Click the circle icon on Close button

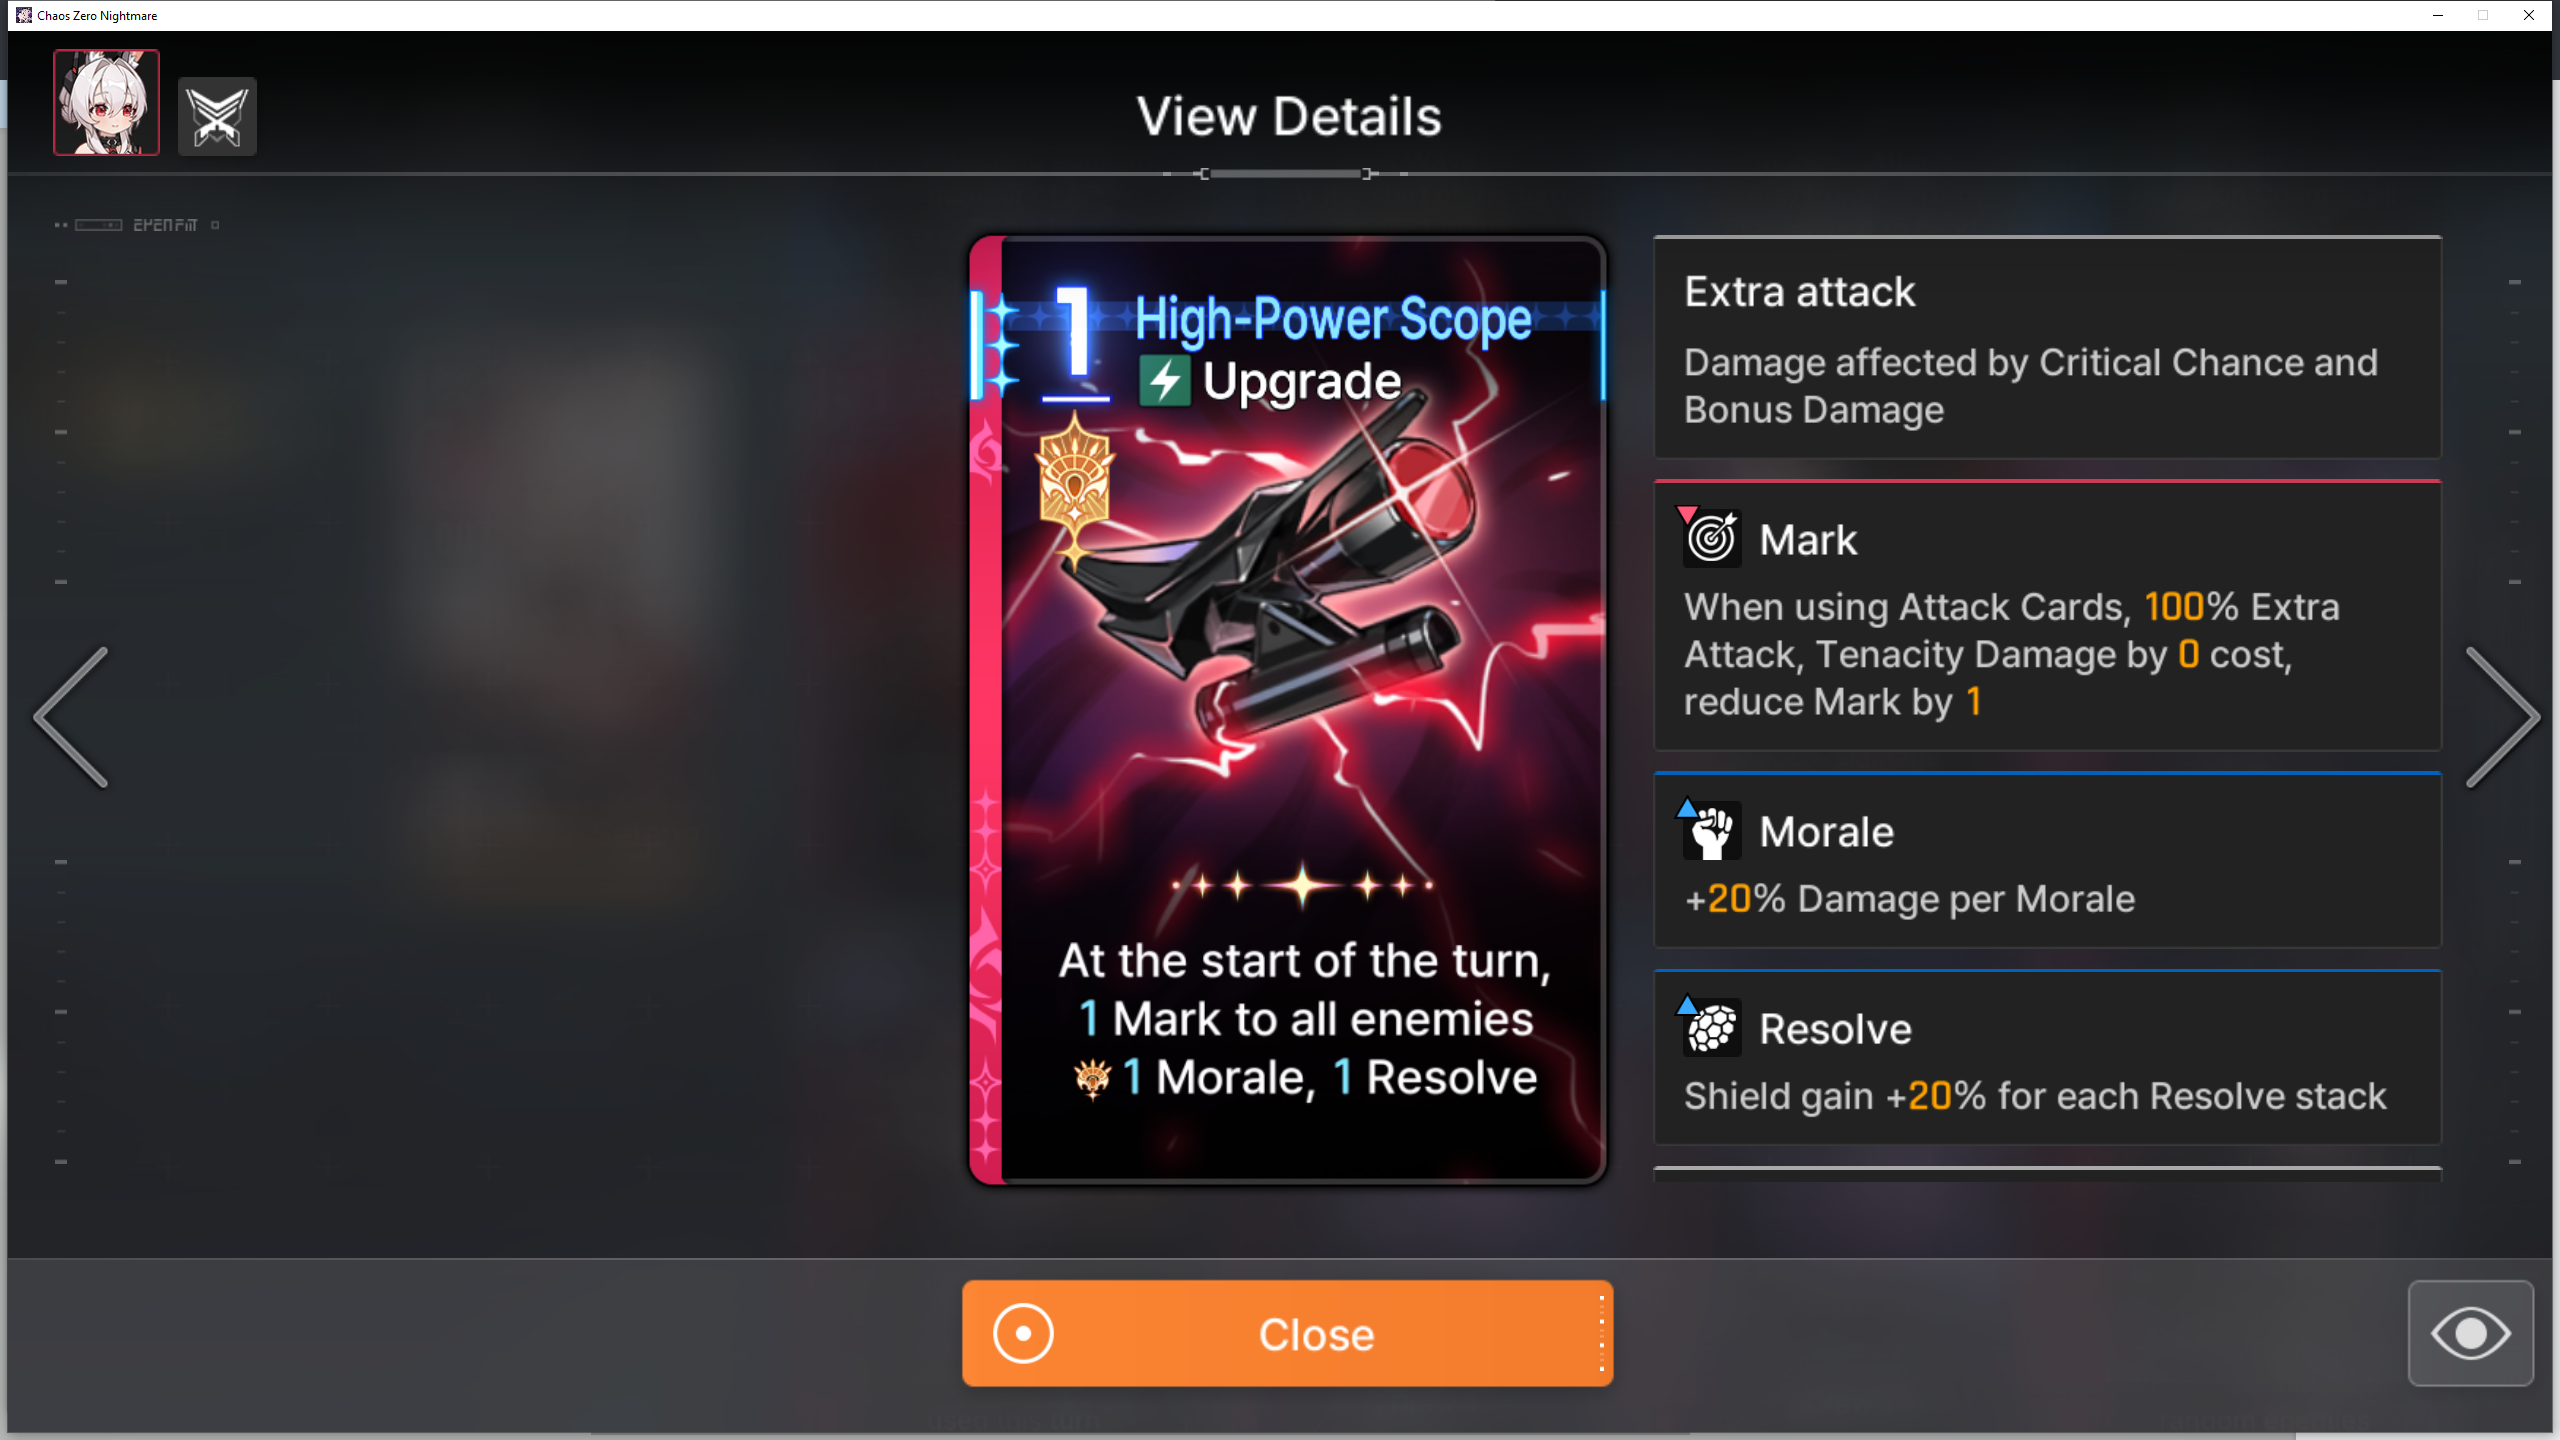coord(1023,1333)
